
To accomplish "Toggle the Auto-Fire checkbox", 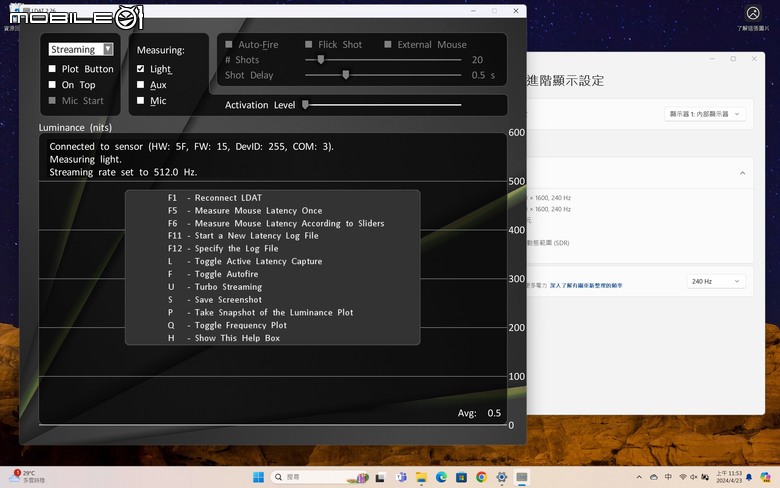I will pyautogui.click(x=229, y=44).
